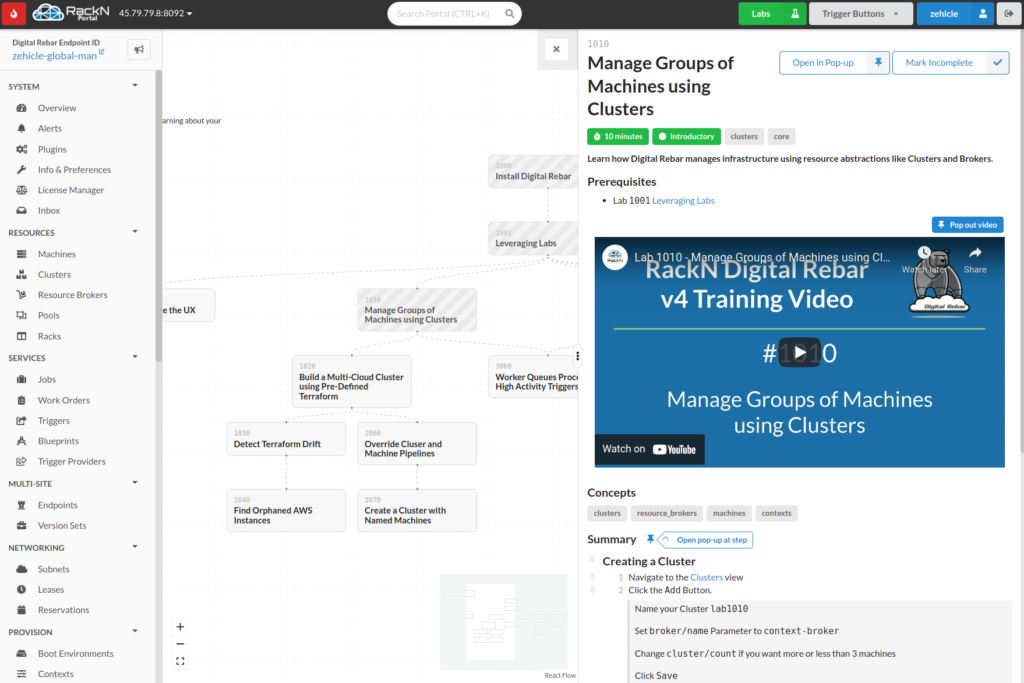Click the Plugins gears icon
The width and height of the screenshot is (1024, 683).
click(x=22, y=149)
